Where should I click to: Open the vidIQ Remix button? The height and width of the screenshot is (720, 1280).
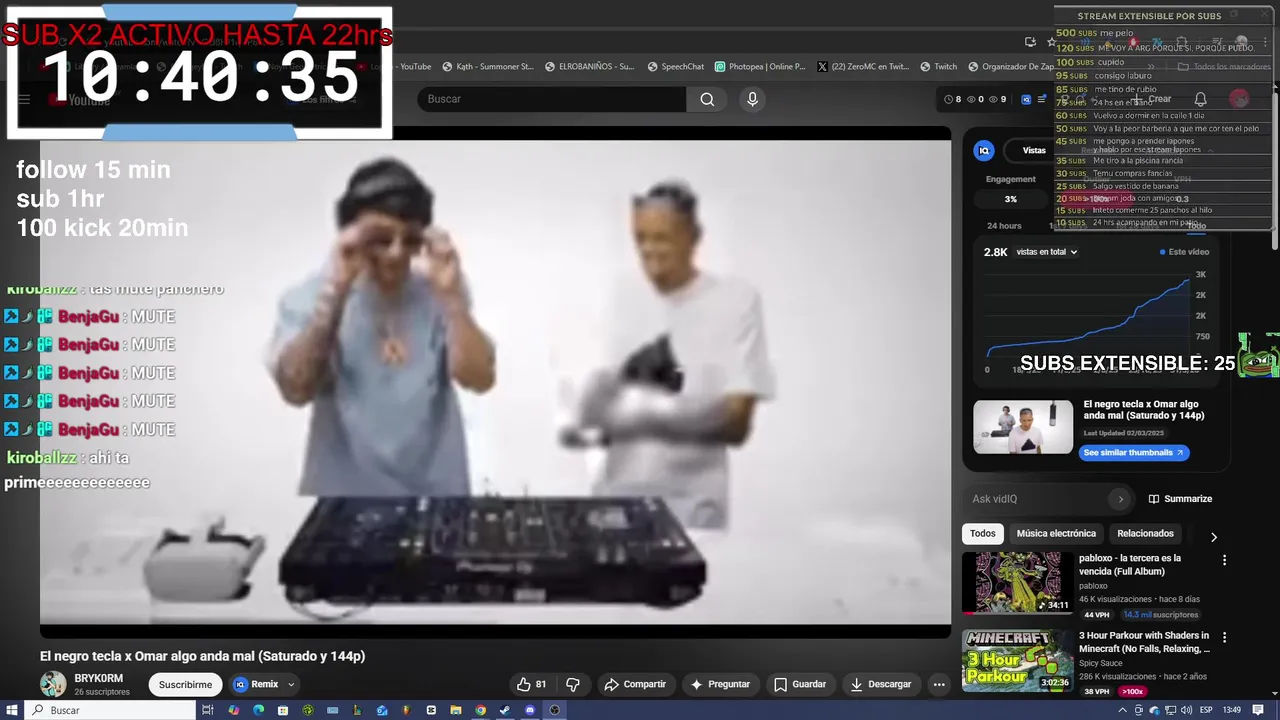tap(257, 684)
